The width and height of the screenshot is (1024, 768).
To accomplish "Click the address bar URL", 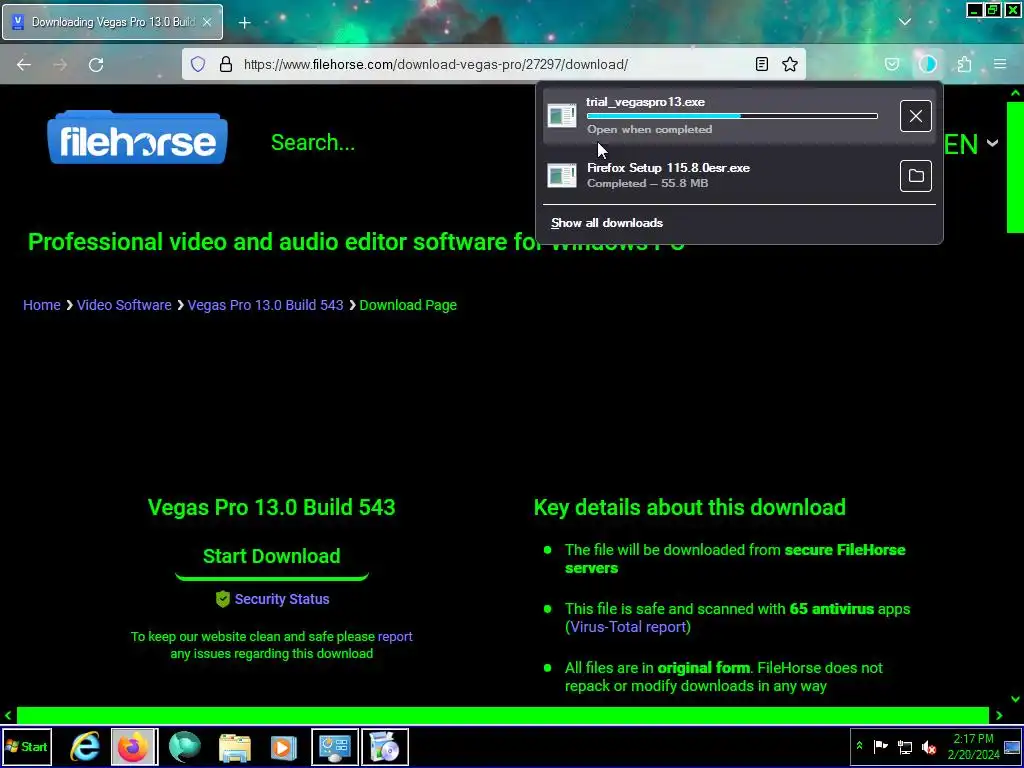I will pyautogui.click(x=436, y=64).
